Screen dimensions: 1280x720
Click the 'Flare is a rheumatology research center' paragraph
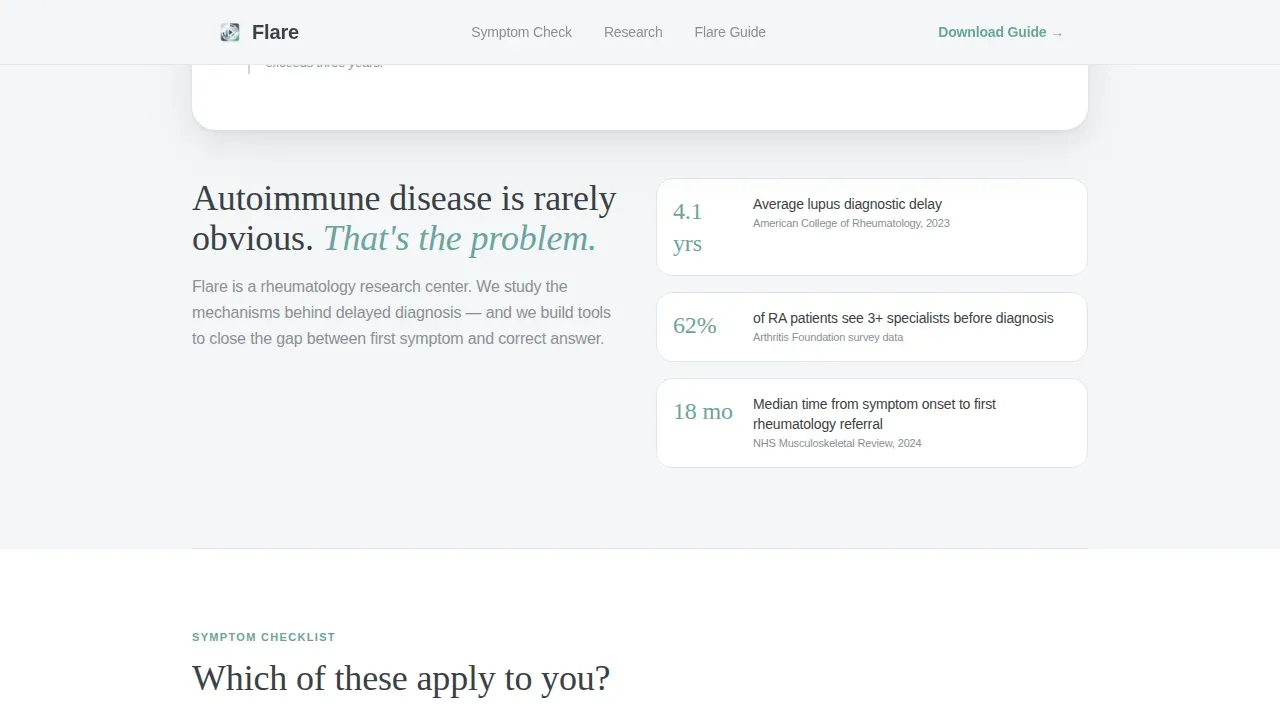[401, 312]
